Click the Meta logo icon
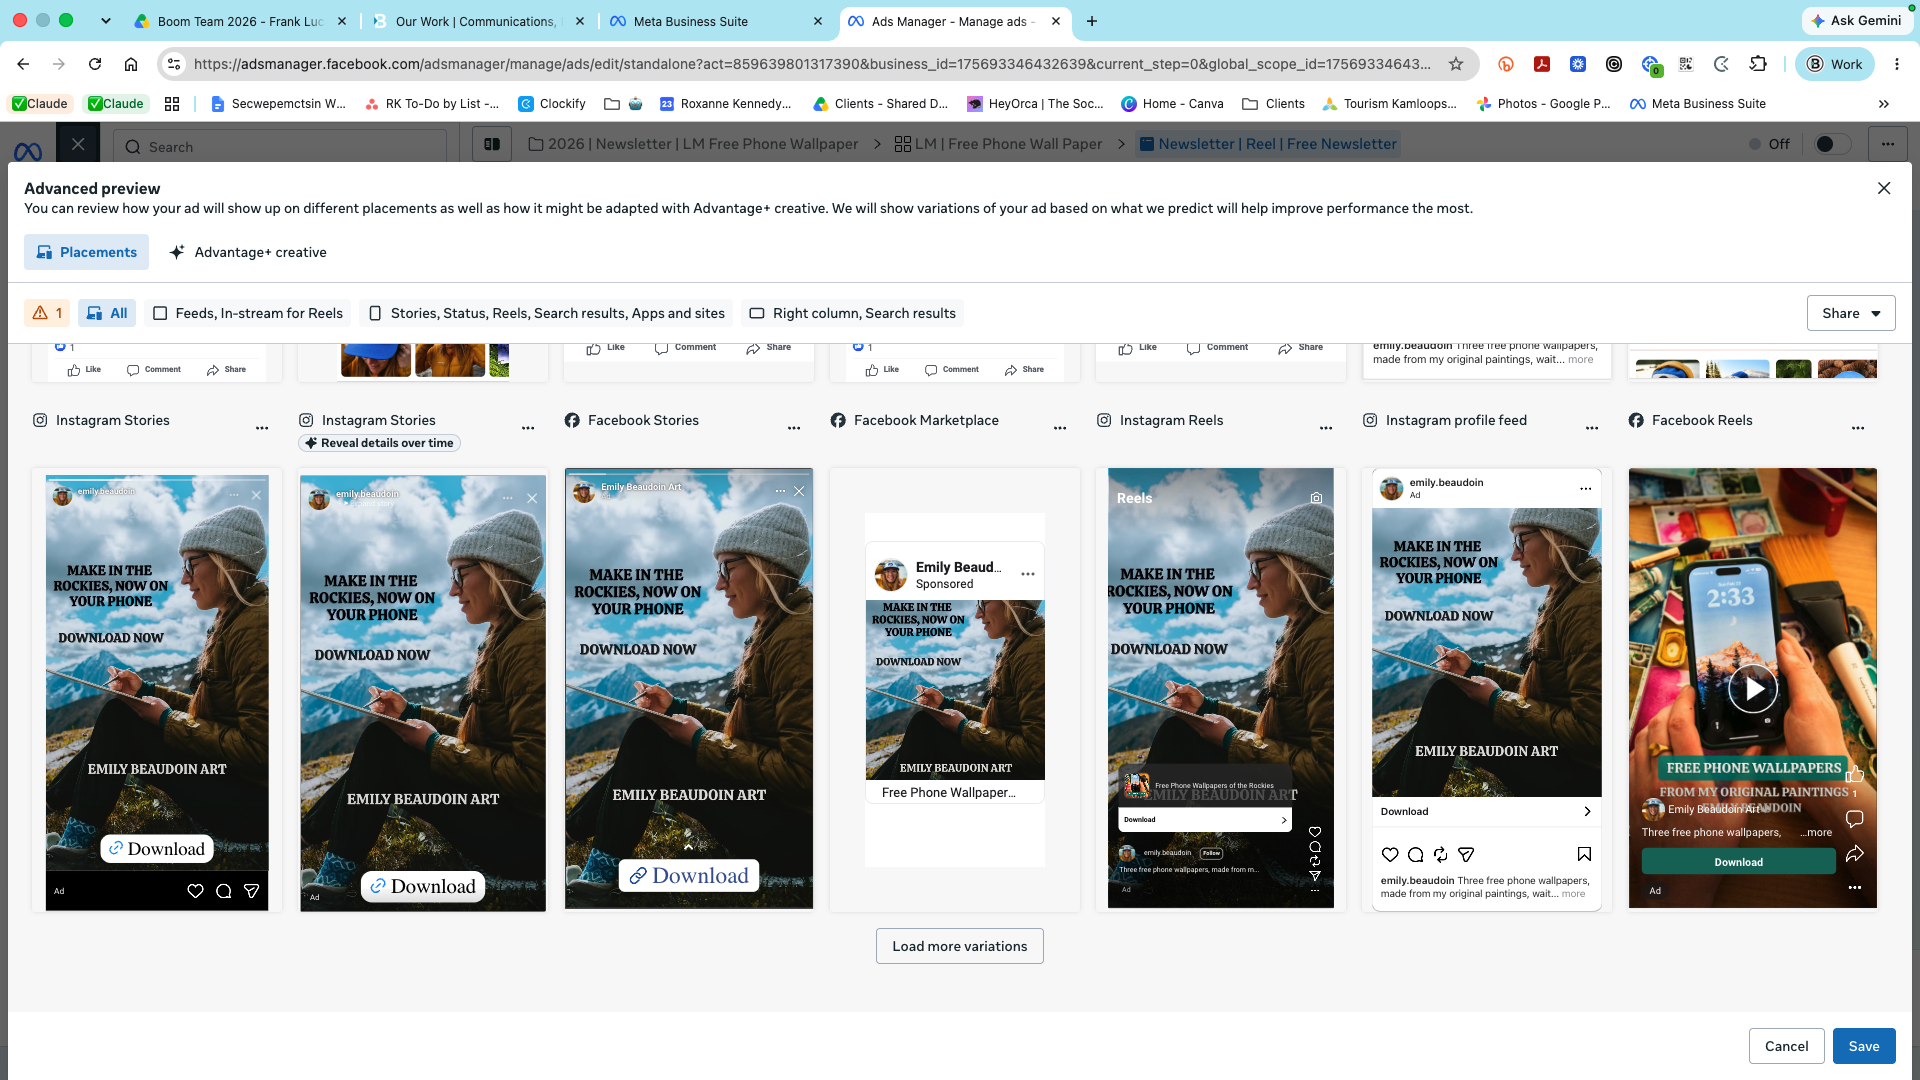This screenshot has height=1080, width=1920. (x=28, y=150)
